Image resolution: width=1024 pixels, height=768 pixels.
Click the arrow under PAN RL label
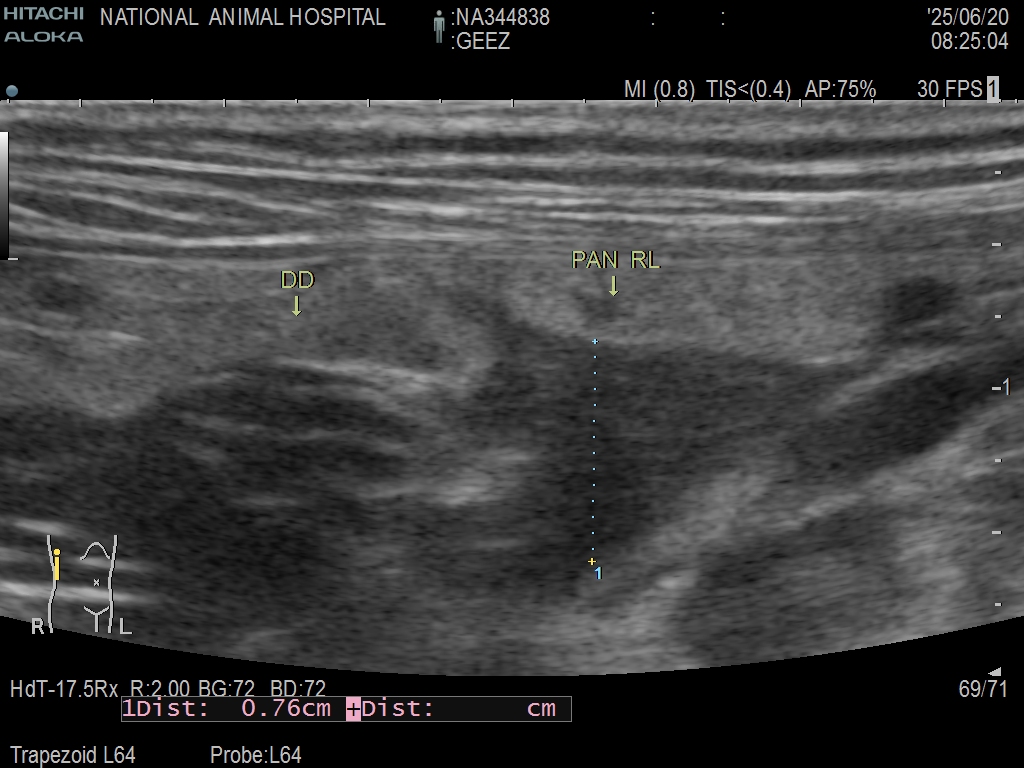[x=613, y=286]
